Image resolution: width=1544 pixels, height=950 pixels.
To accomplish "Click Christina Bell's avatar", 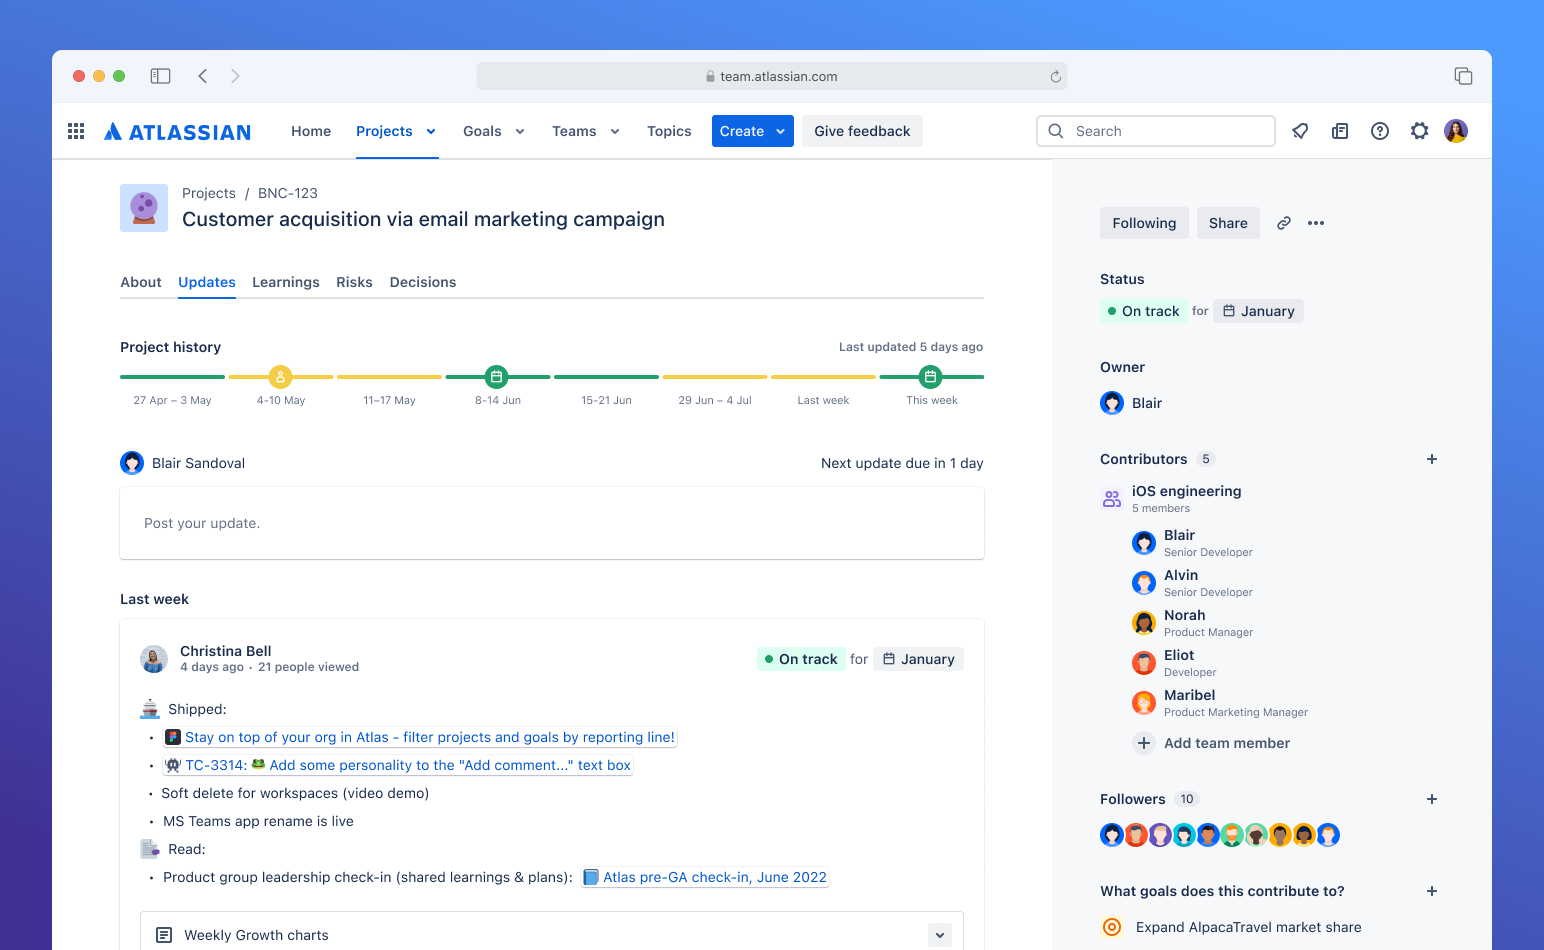I will point(154,659).
